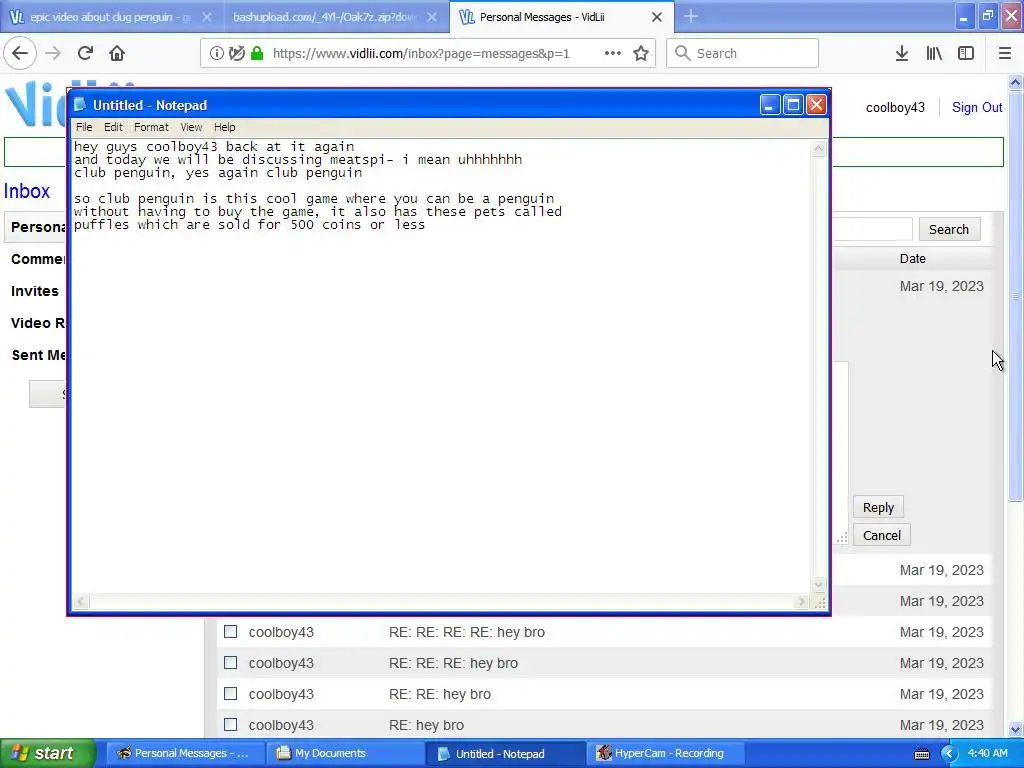Open My Documents from the taskbar

[x=346, y=753]
